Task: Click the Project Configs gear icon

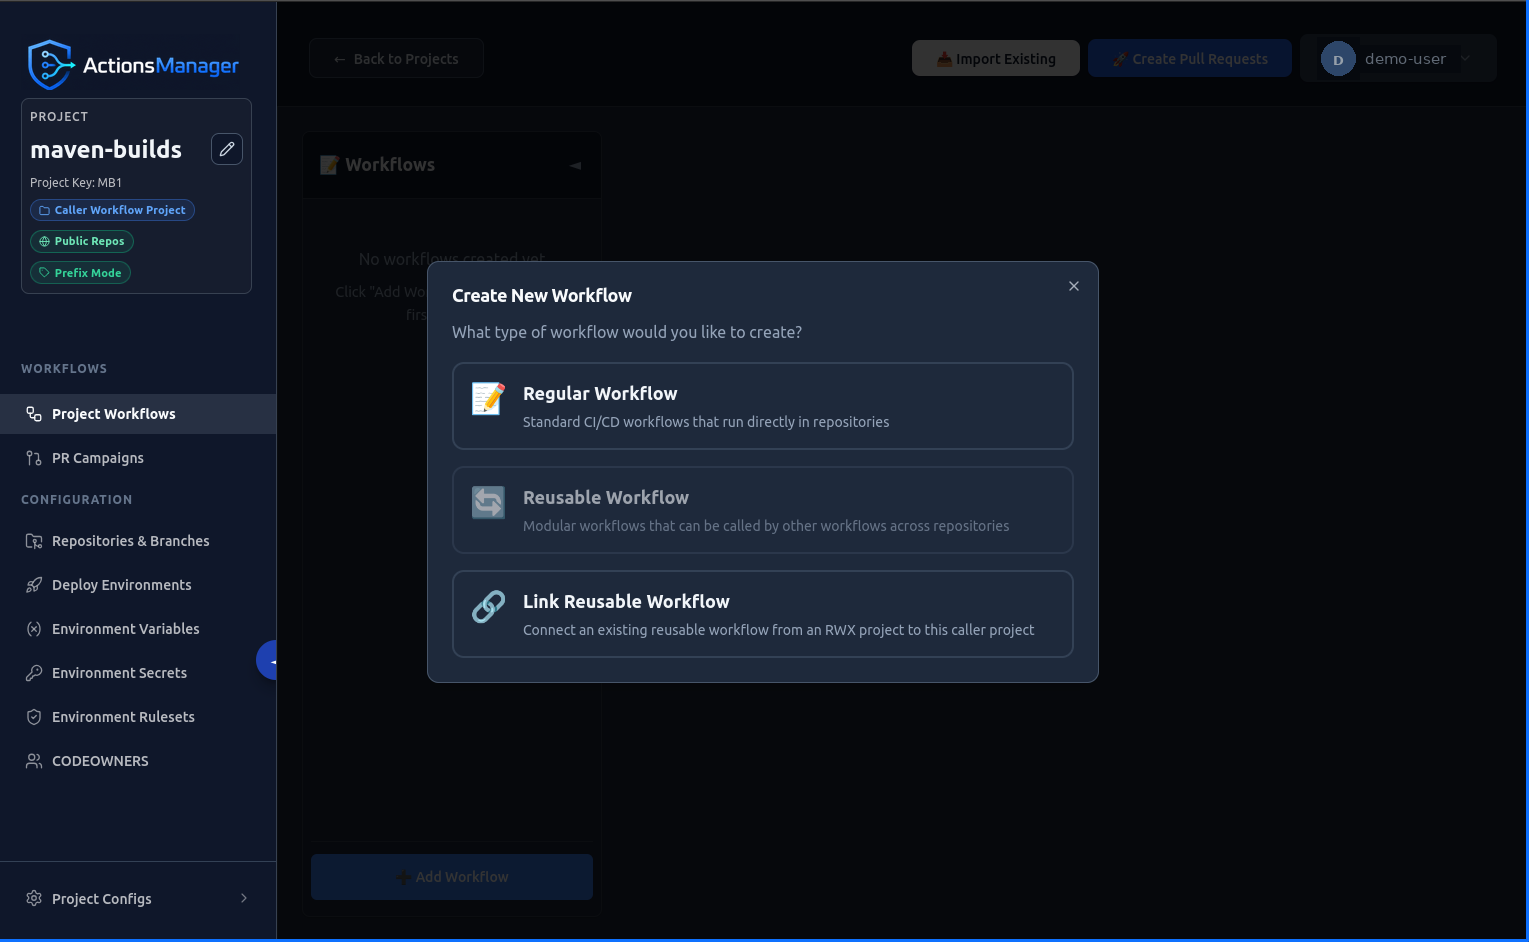Action: tap(34, 899)
